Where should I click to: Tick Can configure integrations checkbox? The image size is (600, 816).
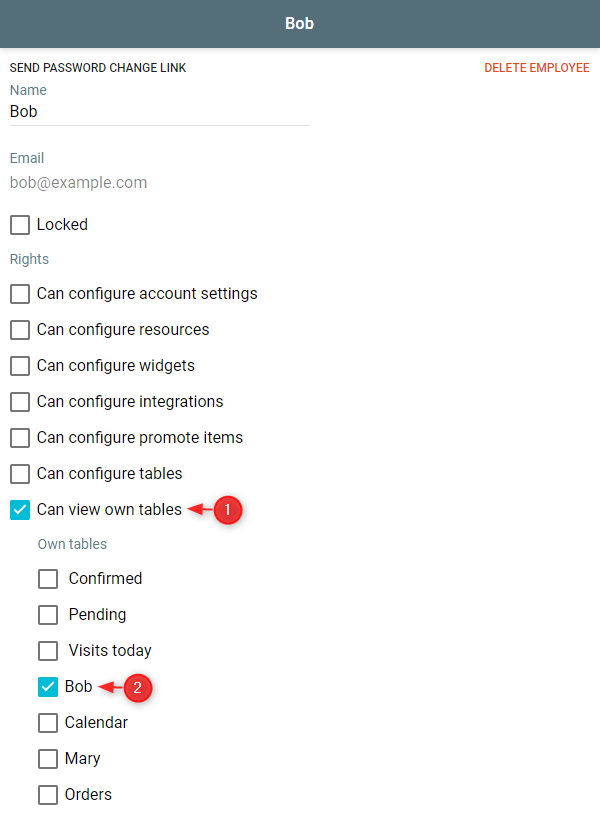[20, 402]
